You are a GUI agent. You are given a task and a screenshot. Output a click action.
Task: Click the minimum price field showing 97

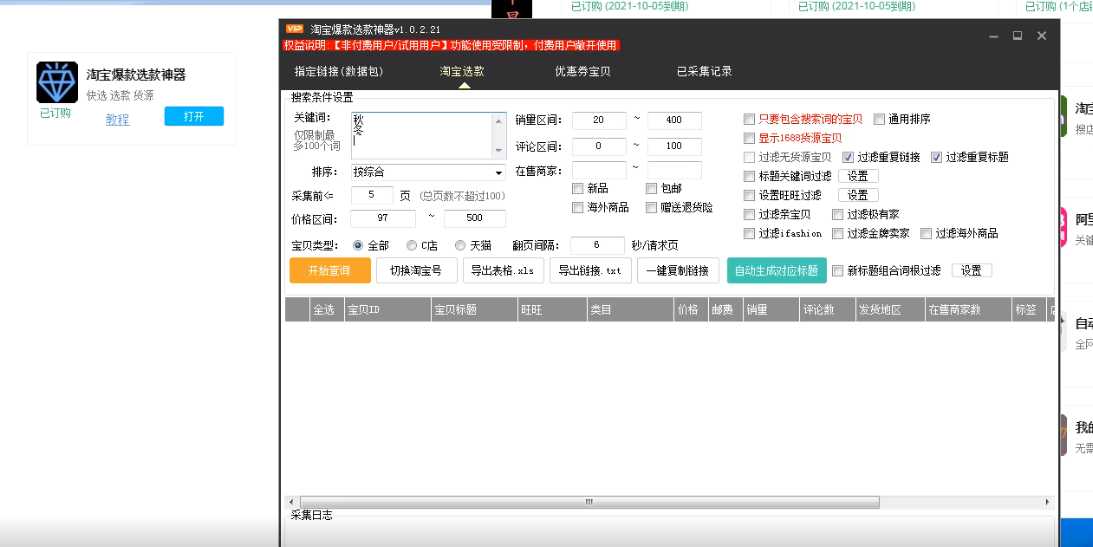point(383,218)
